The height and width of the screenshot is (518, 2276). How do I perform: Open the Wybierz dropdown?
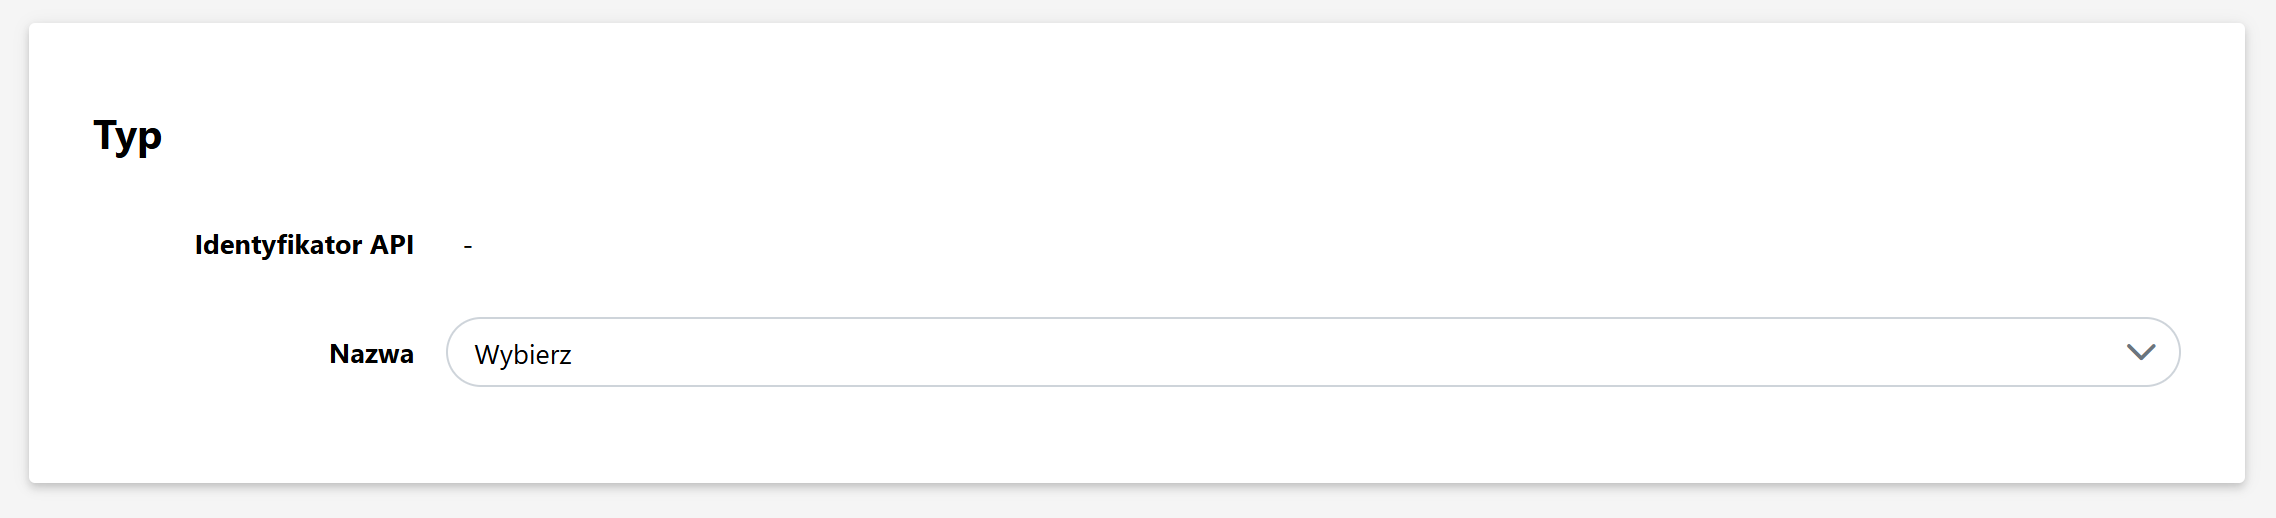click(1312, 352)
